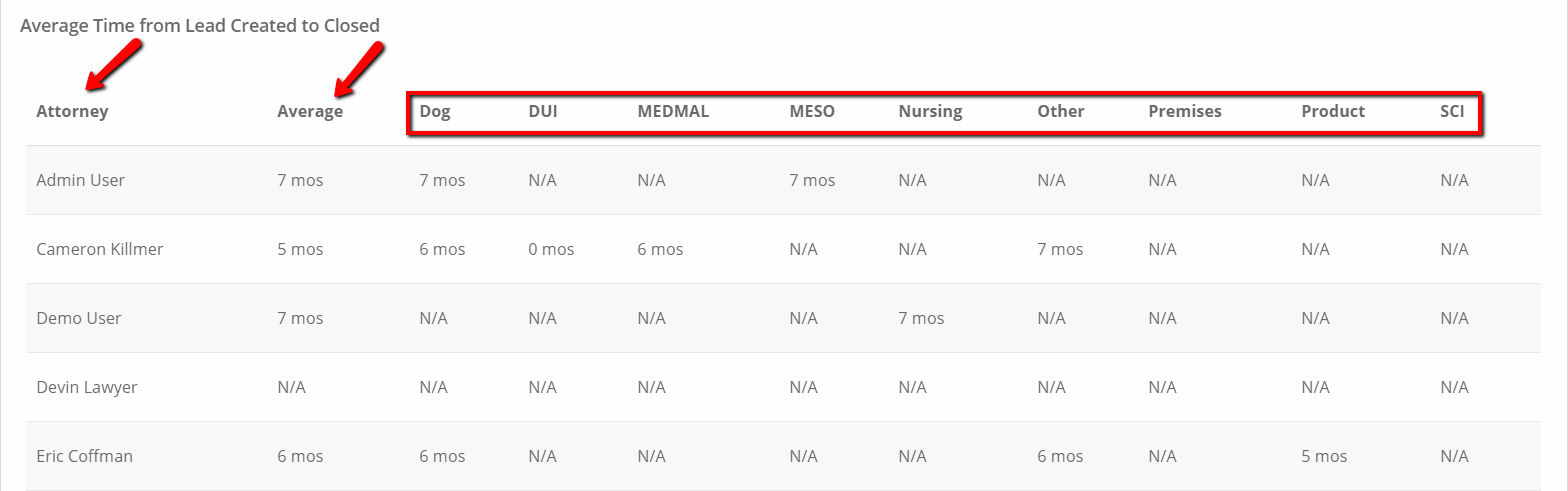Click the Admin User row name
The image size is (1568, 491).
[80, 180]
